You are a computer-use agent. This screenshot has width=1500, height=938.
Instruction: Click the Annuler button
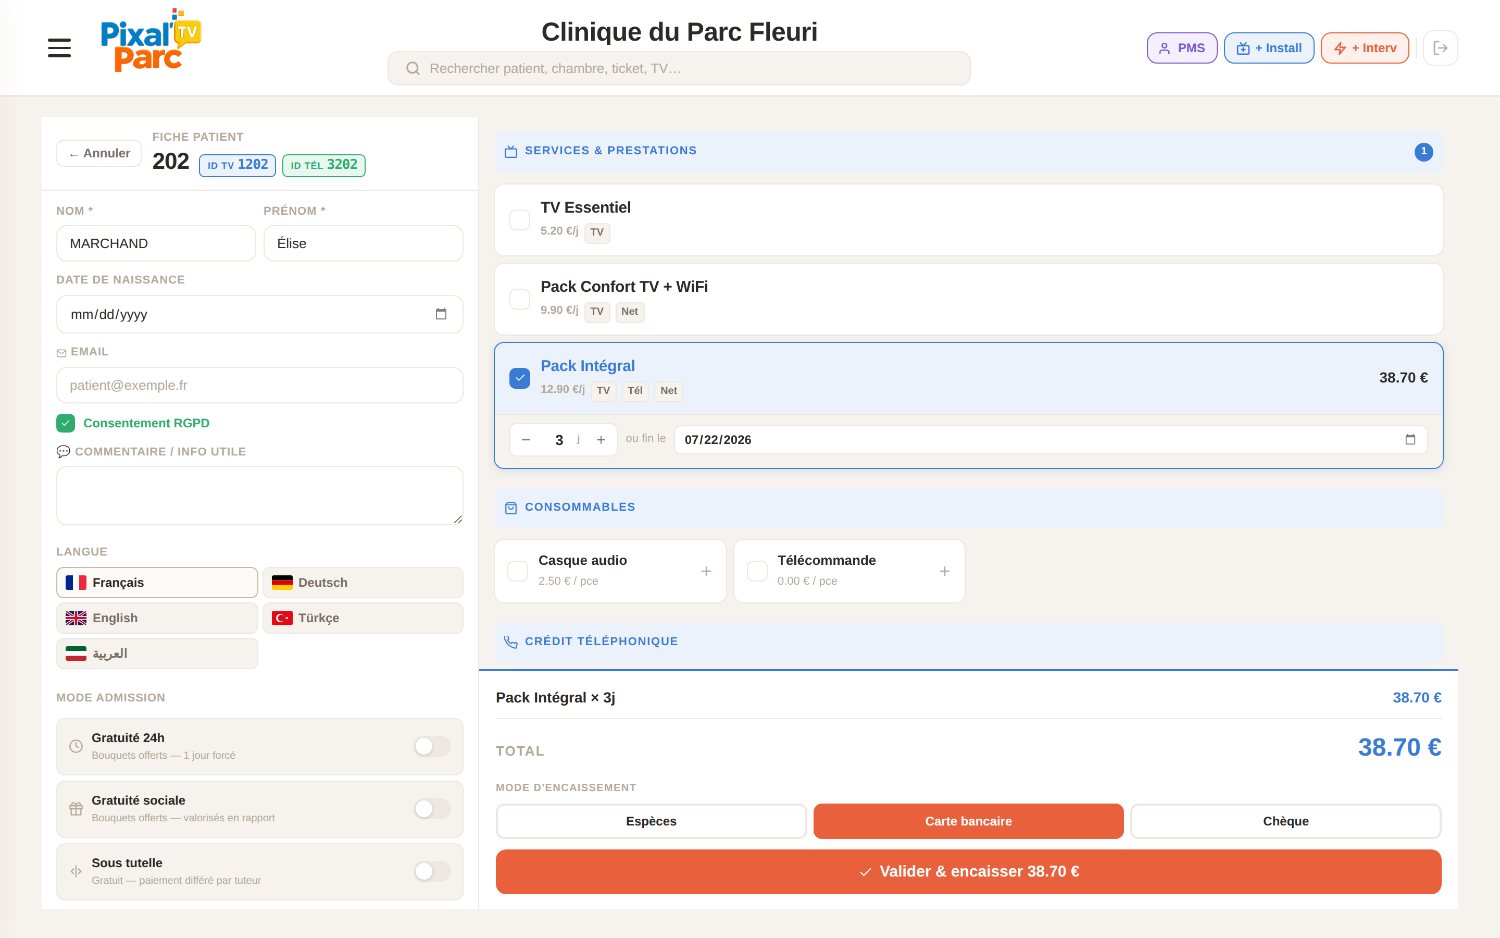coord(99,153)
